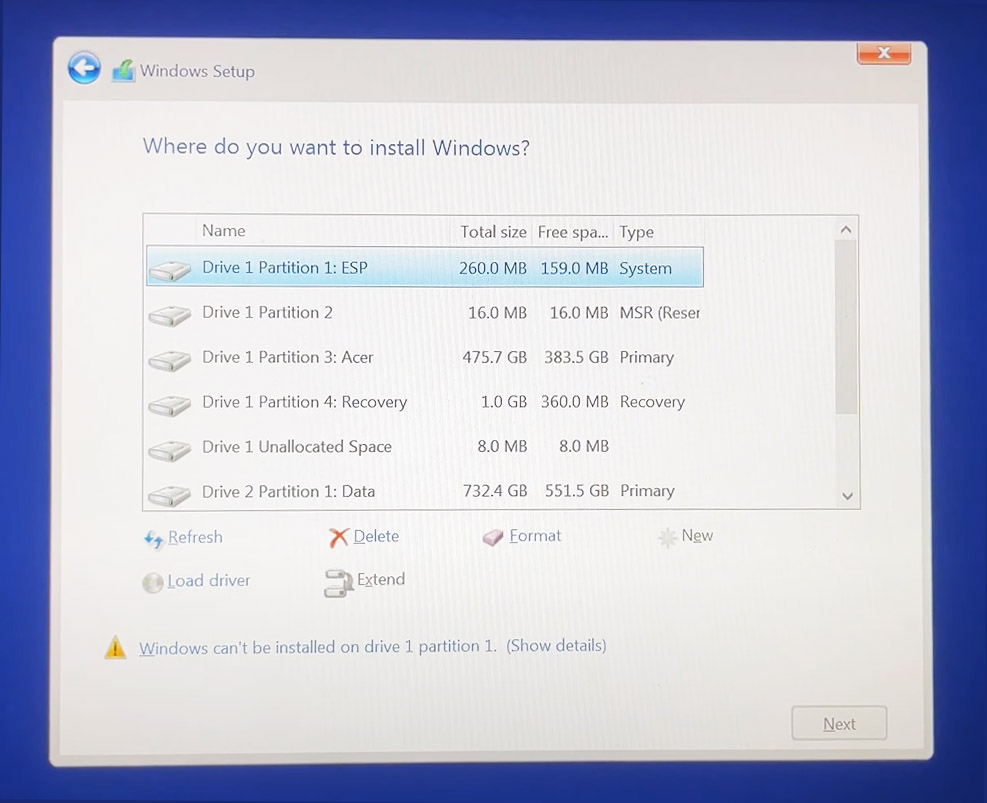Click the drive icon for Partition 4: Recovery
Image resolution: width=987 pixels, height=803 pixels.
170,404
